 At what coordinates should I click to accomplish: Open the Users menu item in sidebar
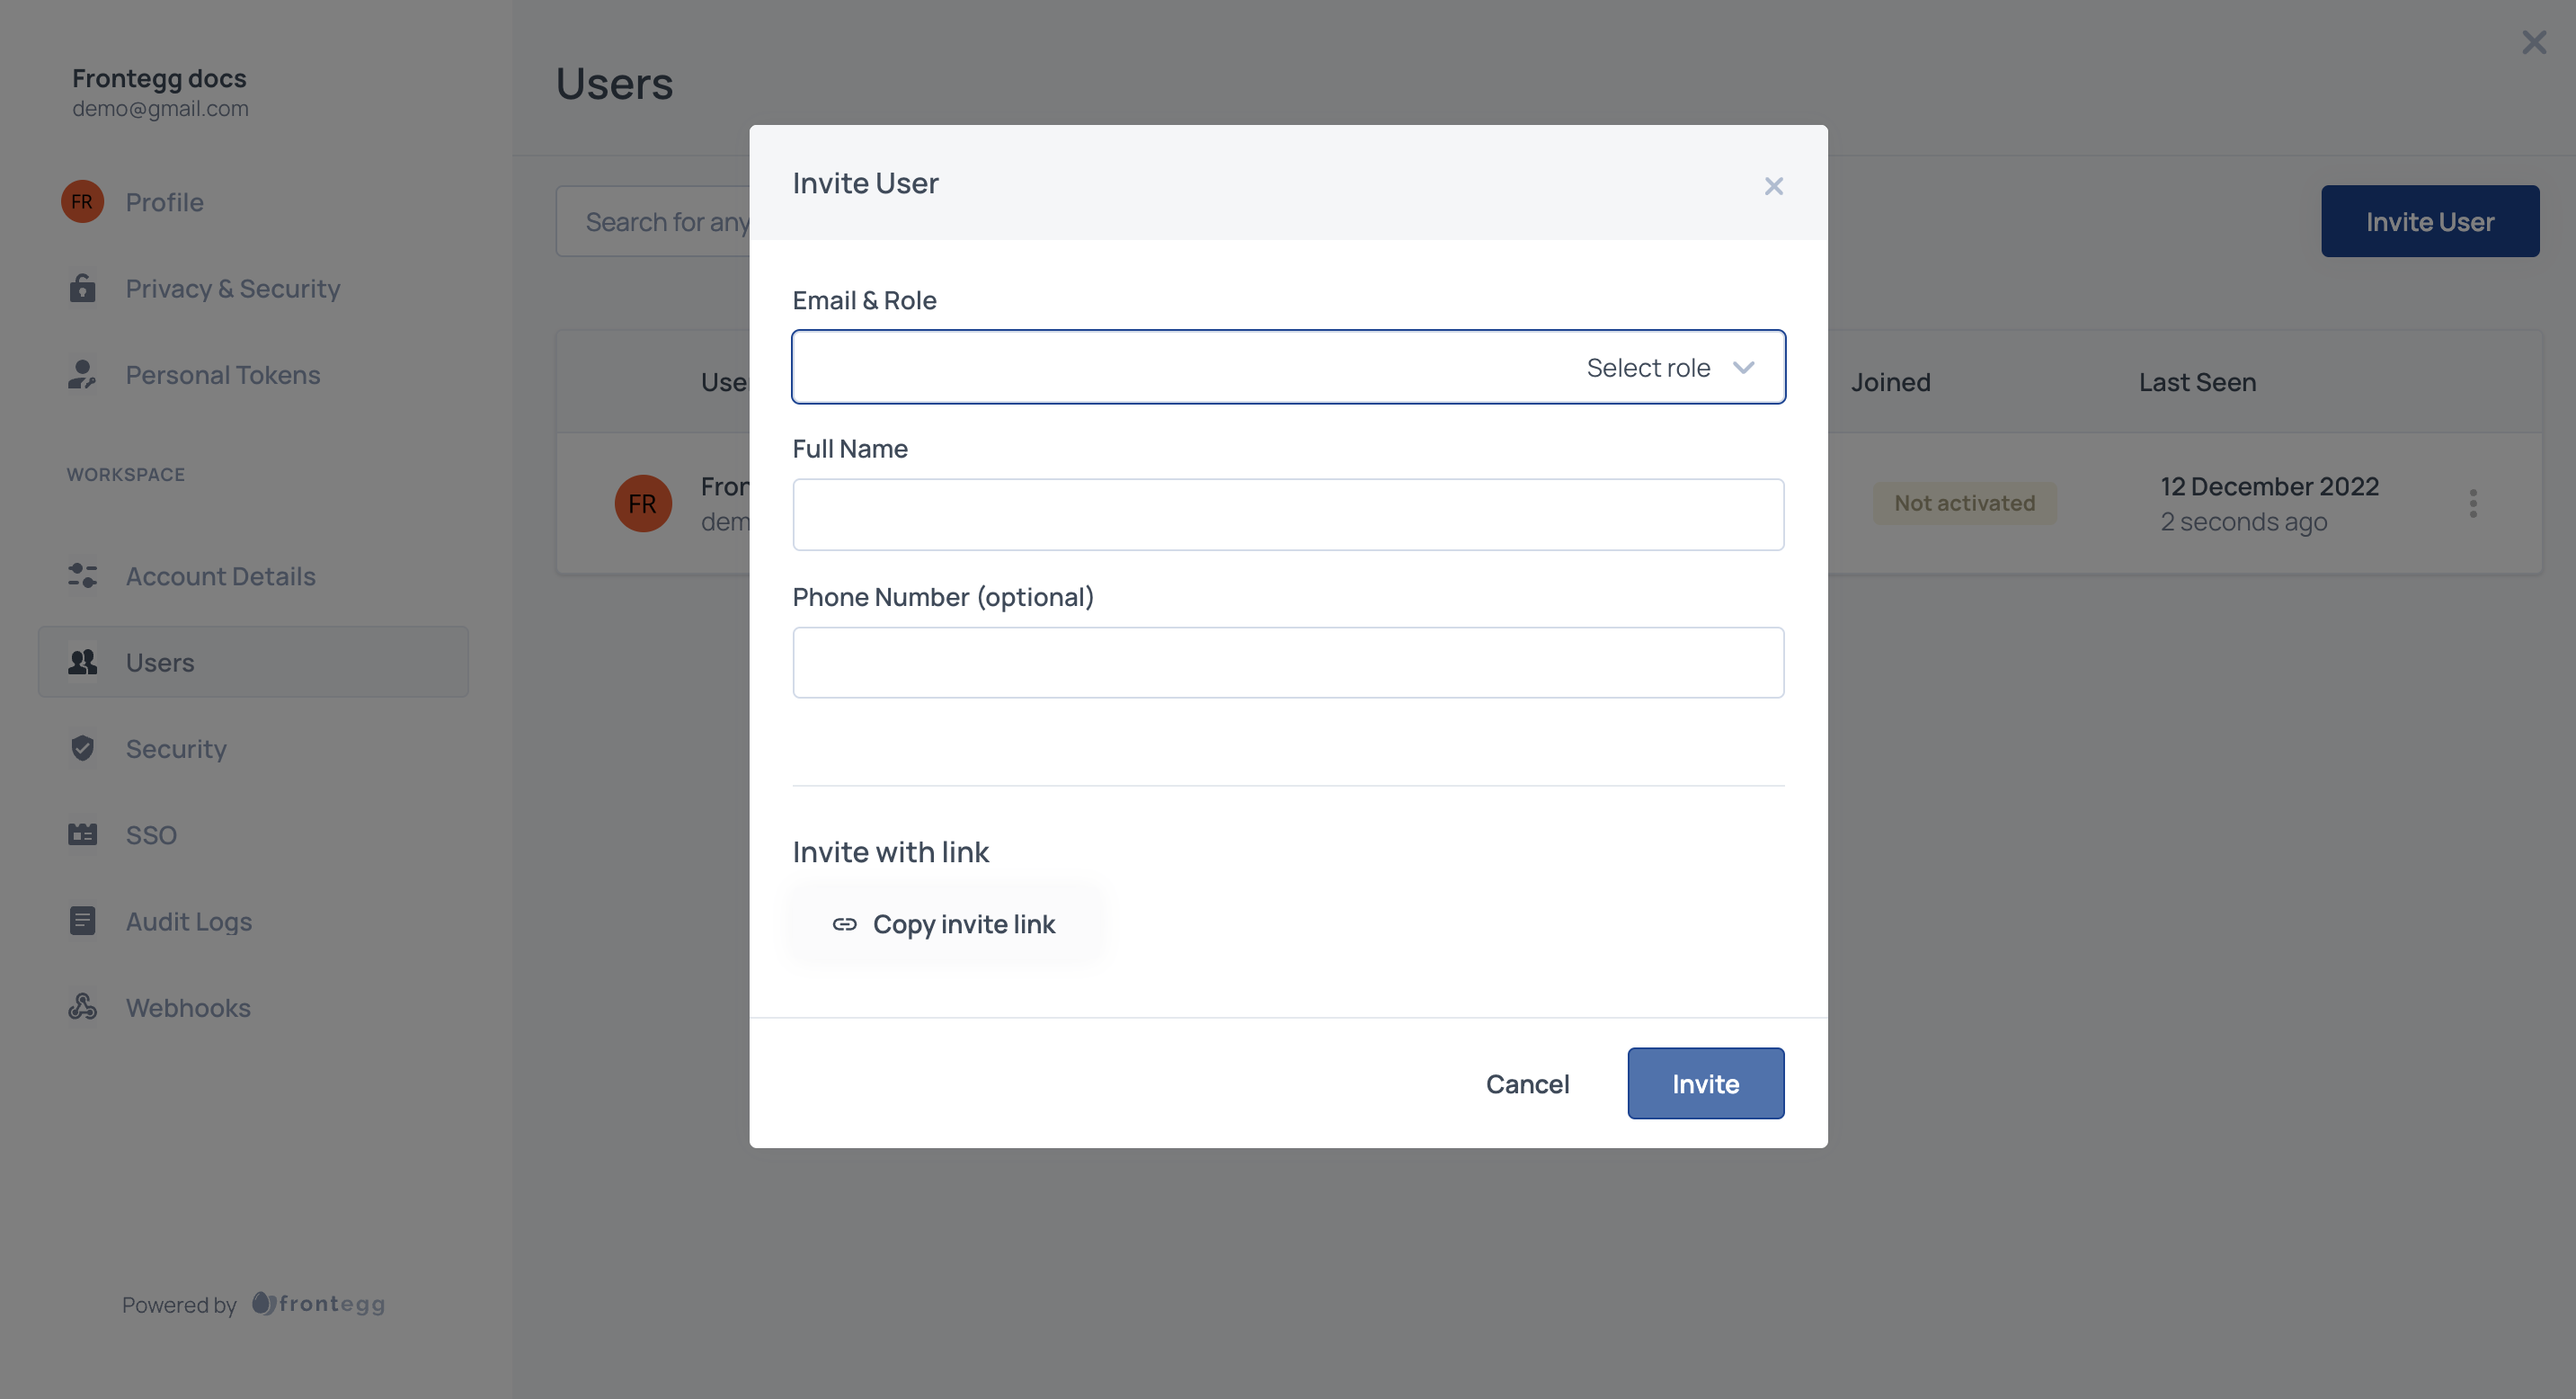160,662
